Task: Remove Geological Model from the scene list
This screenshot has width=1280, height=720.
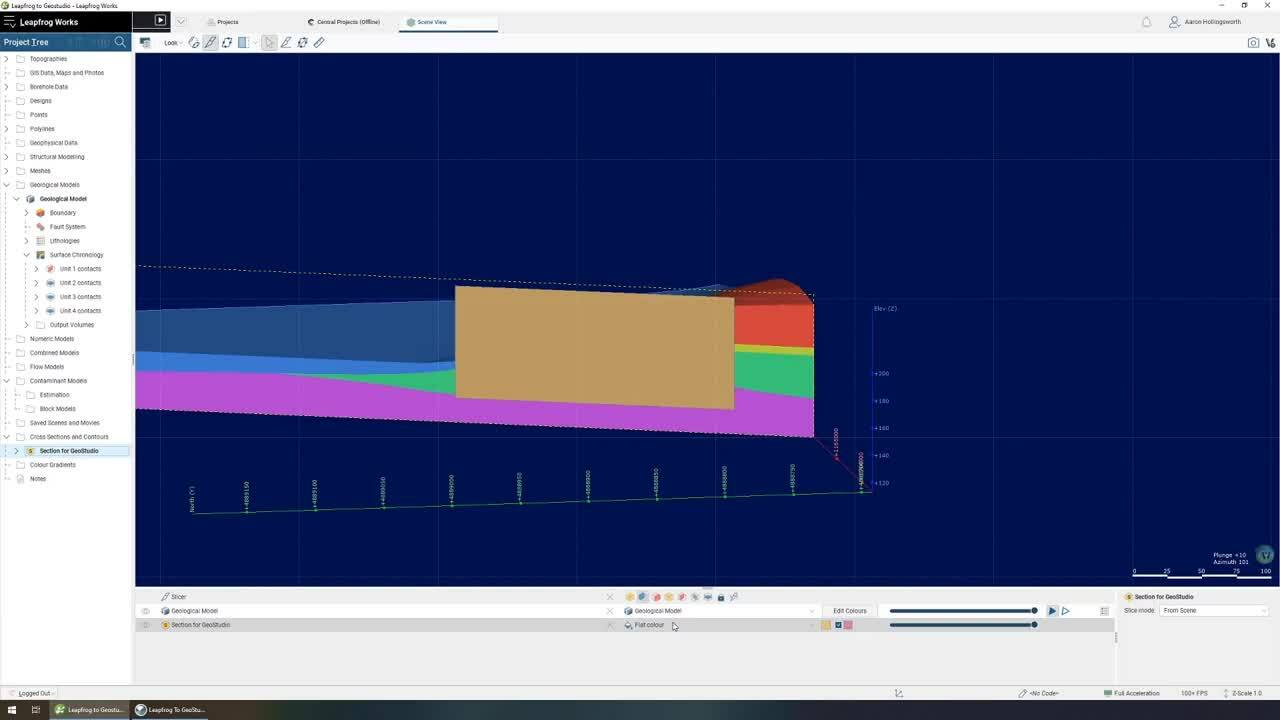Action: pyautogui.click(x=610, y=611)
